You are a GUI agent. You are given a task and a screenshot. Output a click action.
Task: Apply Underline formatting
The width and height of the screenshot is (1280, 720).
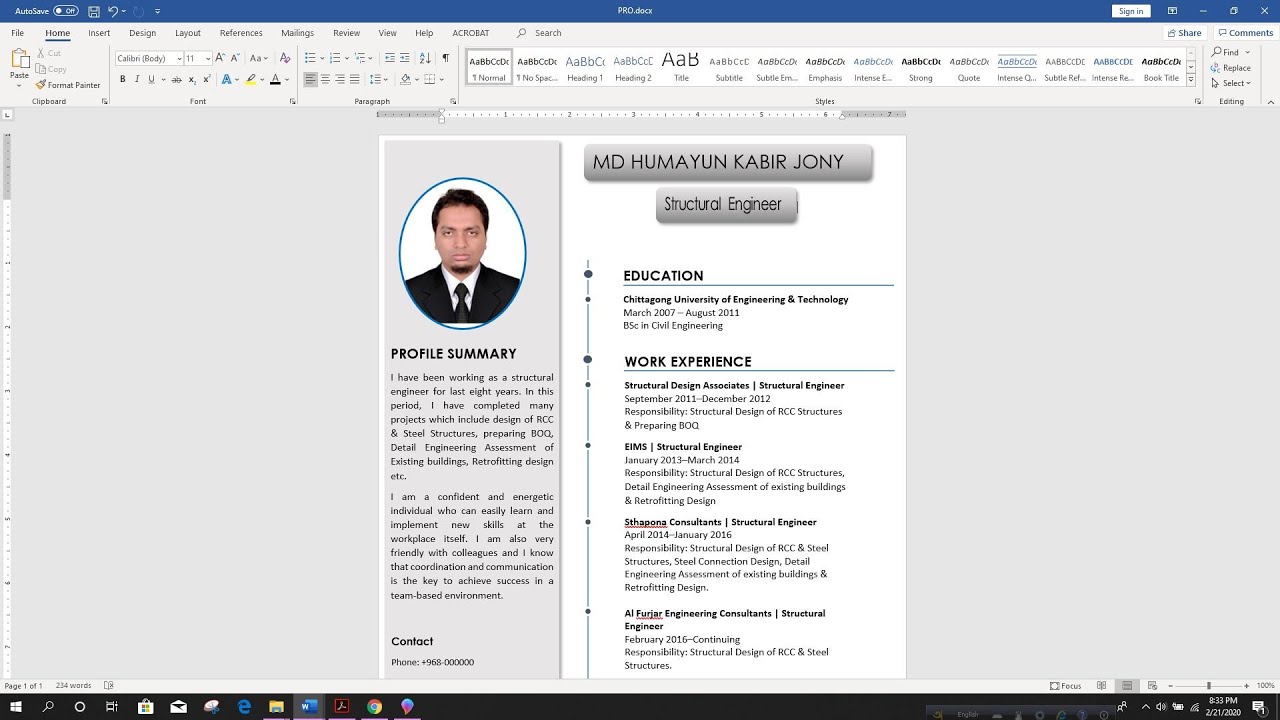[151, 79]
